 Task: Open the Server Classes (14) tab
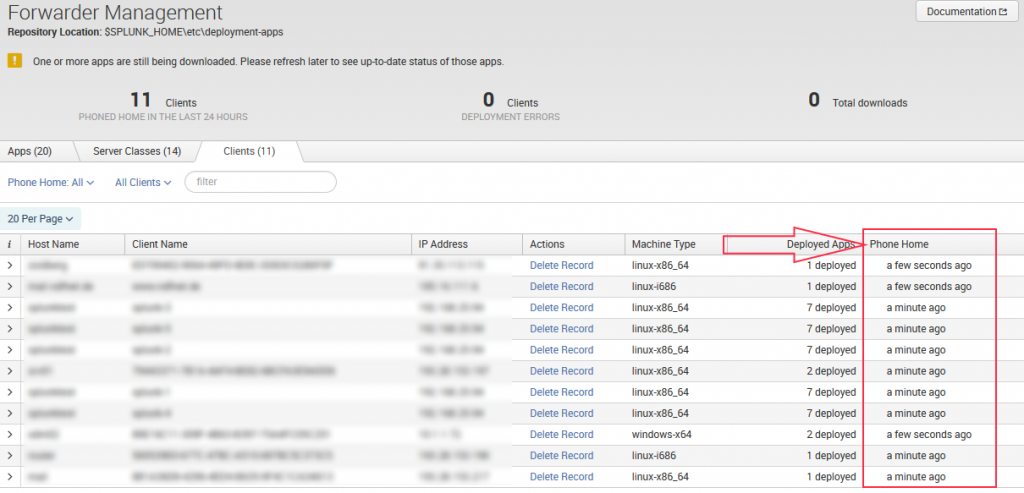click(x=137, y=151)
